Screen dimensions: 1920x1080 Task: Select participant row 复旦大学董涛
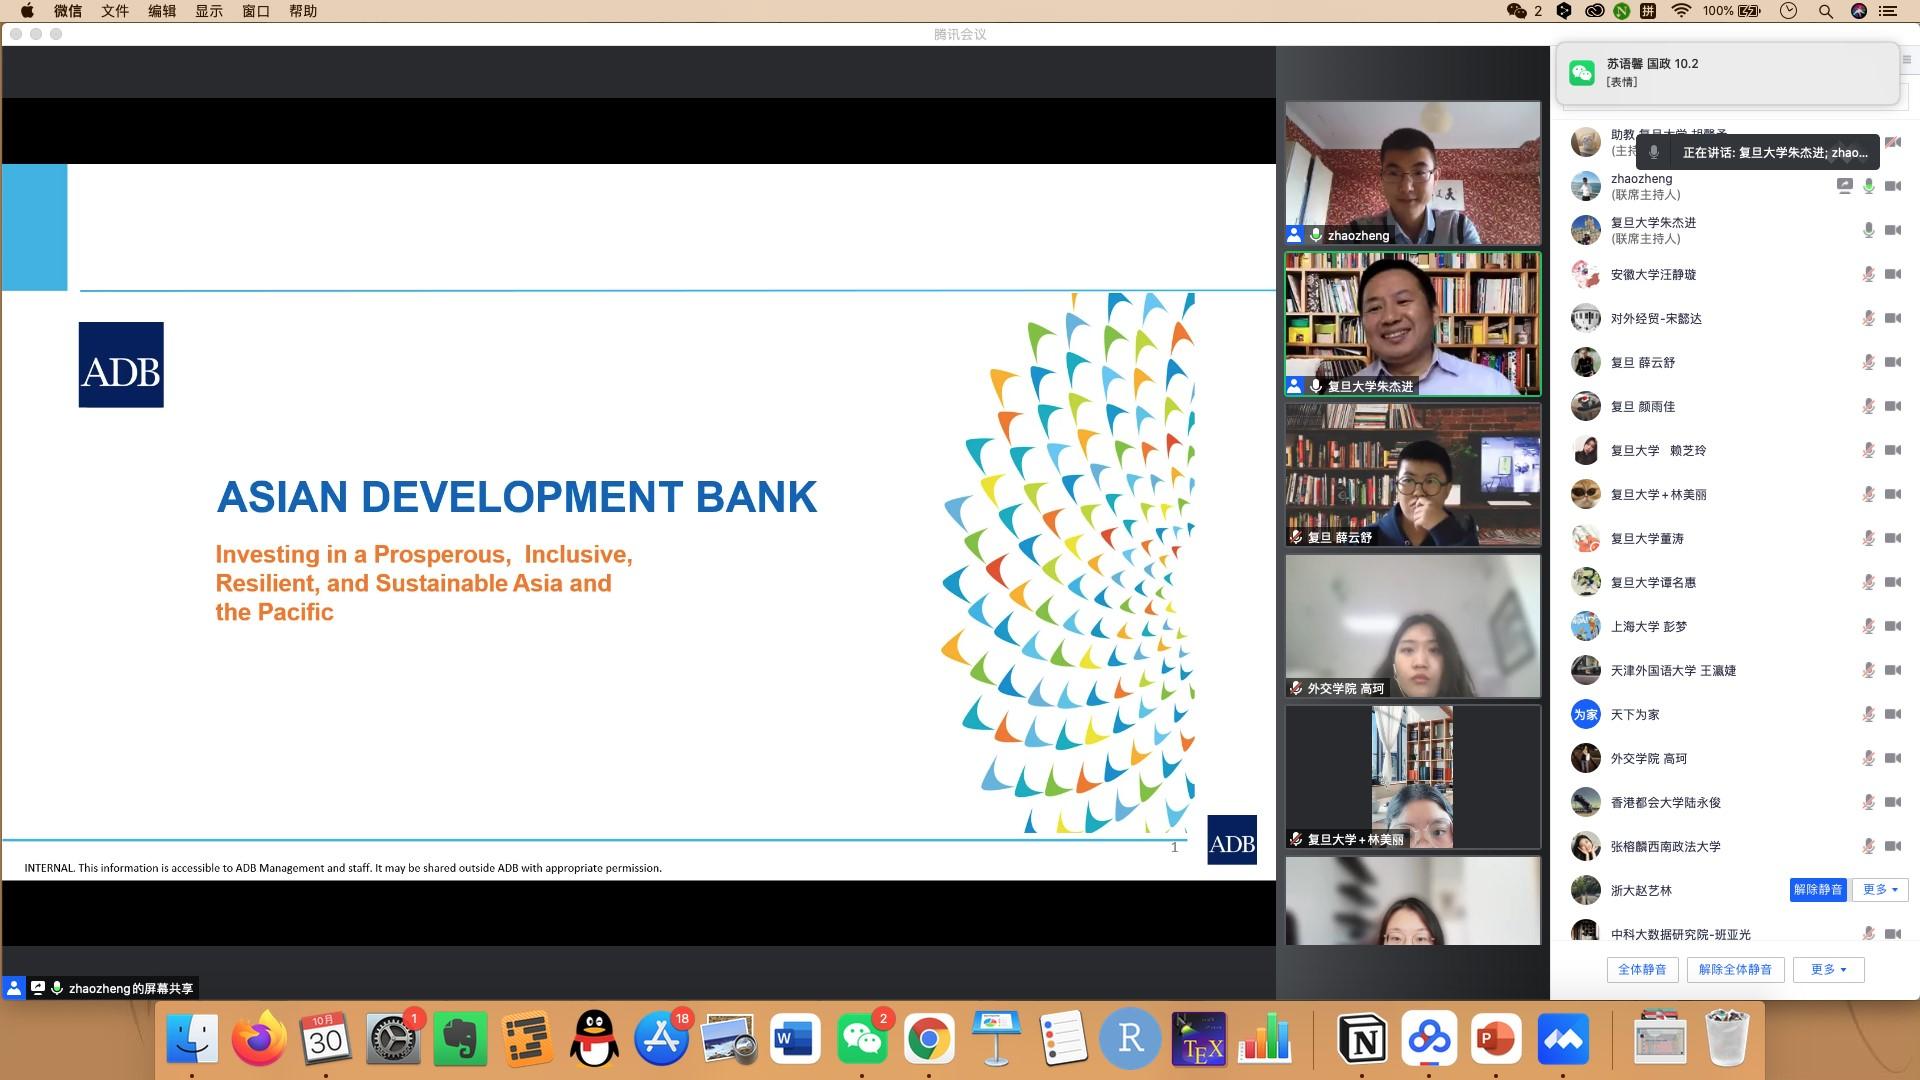(1735, 538)
